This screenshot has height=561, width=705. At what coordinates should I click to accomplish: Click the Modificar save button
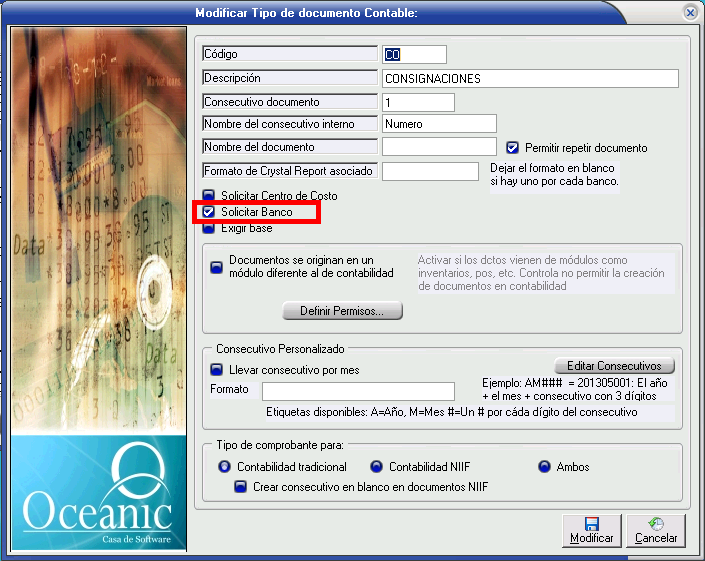click(x=591, y=530)
